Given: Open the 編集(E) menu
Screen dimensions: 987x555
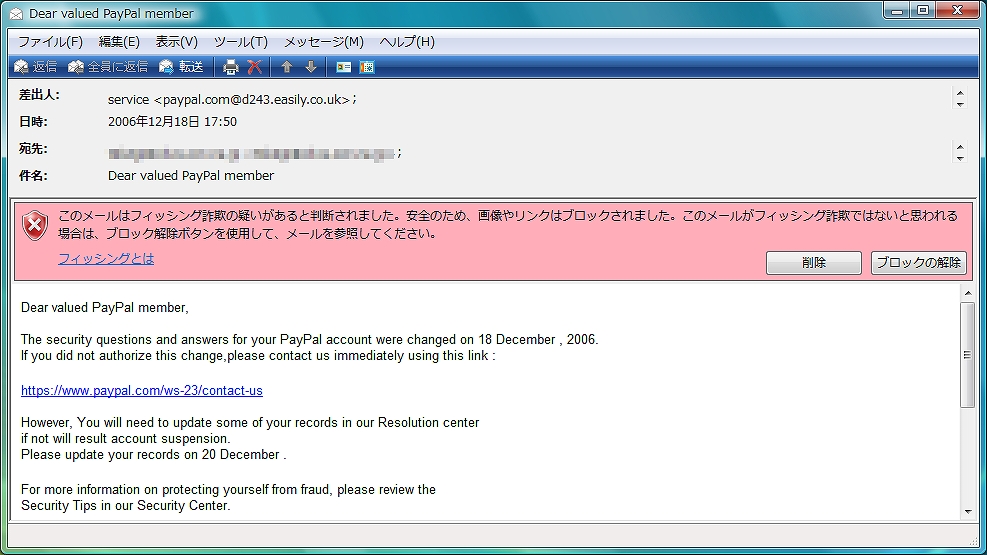Looking at the screenshot, I should 119,42.
